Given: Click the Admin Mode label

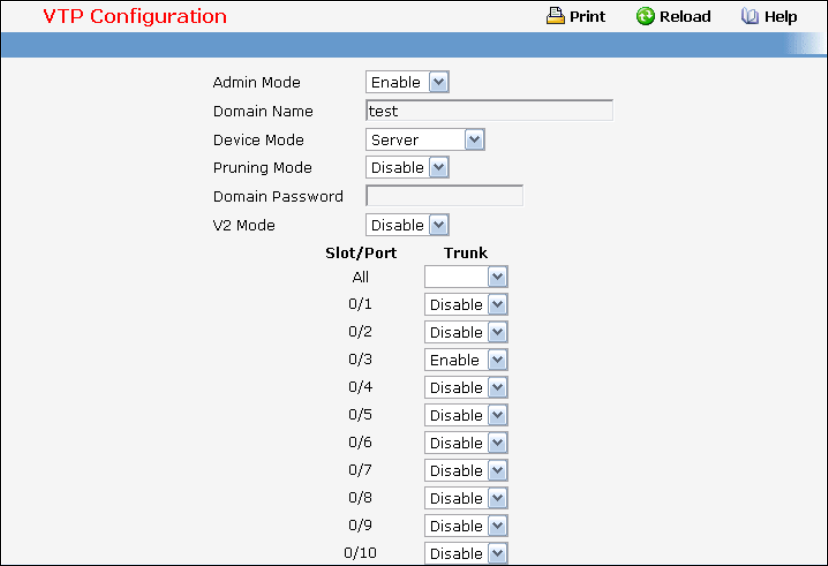Looking at the screenshot, I should pyautogui.click(x=257, y=82).
